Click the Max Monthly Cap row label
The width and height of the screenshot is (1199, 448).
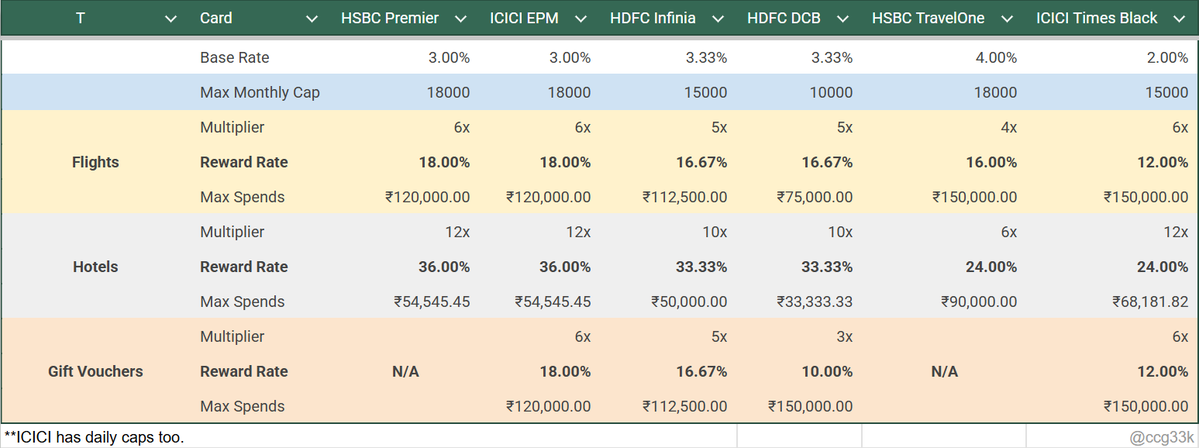point(260,93)
